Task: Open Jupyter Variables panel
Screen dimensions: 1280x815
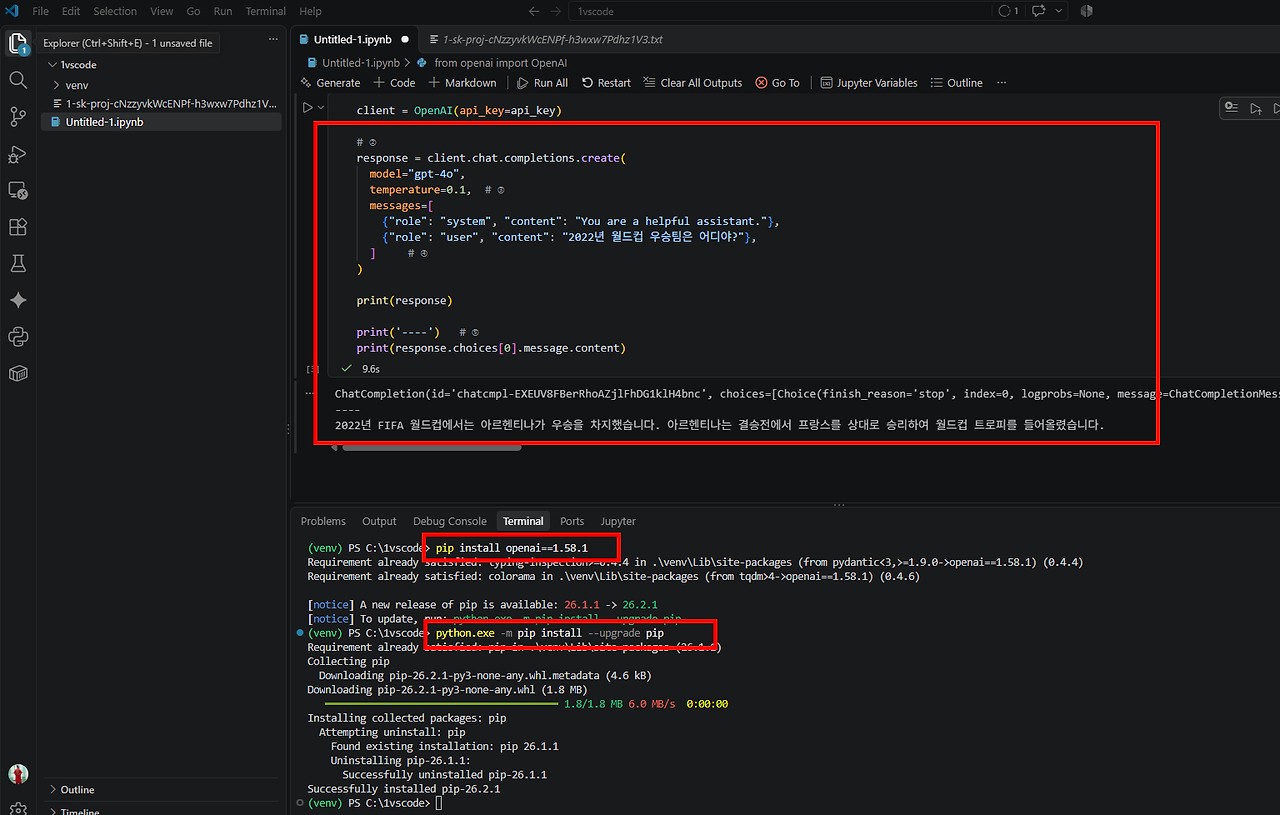Action: 869,83
